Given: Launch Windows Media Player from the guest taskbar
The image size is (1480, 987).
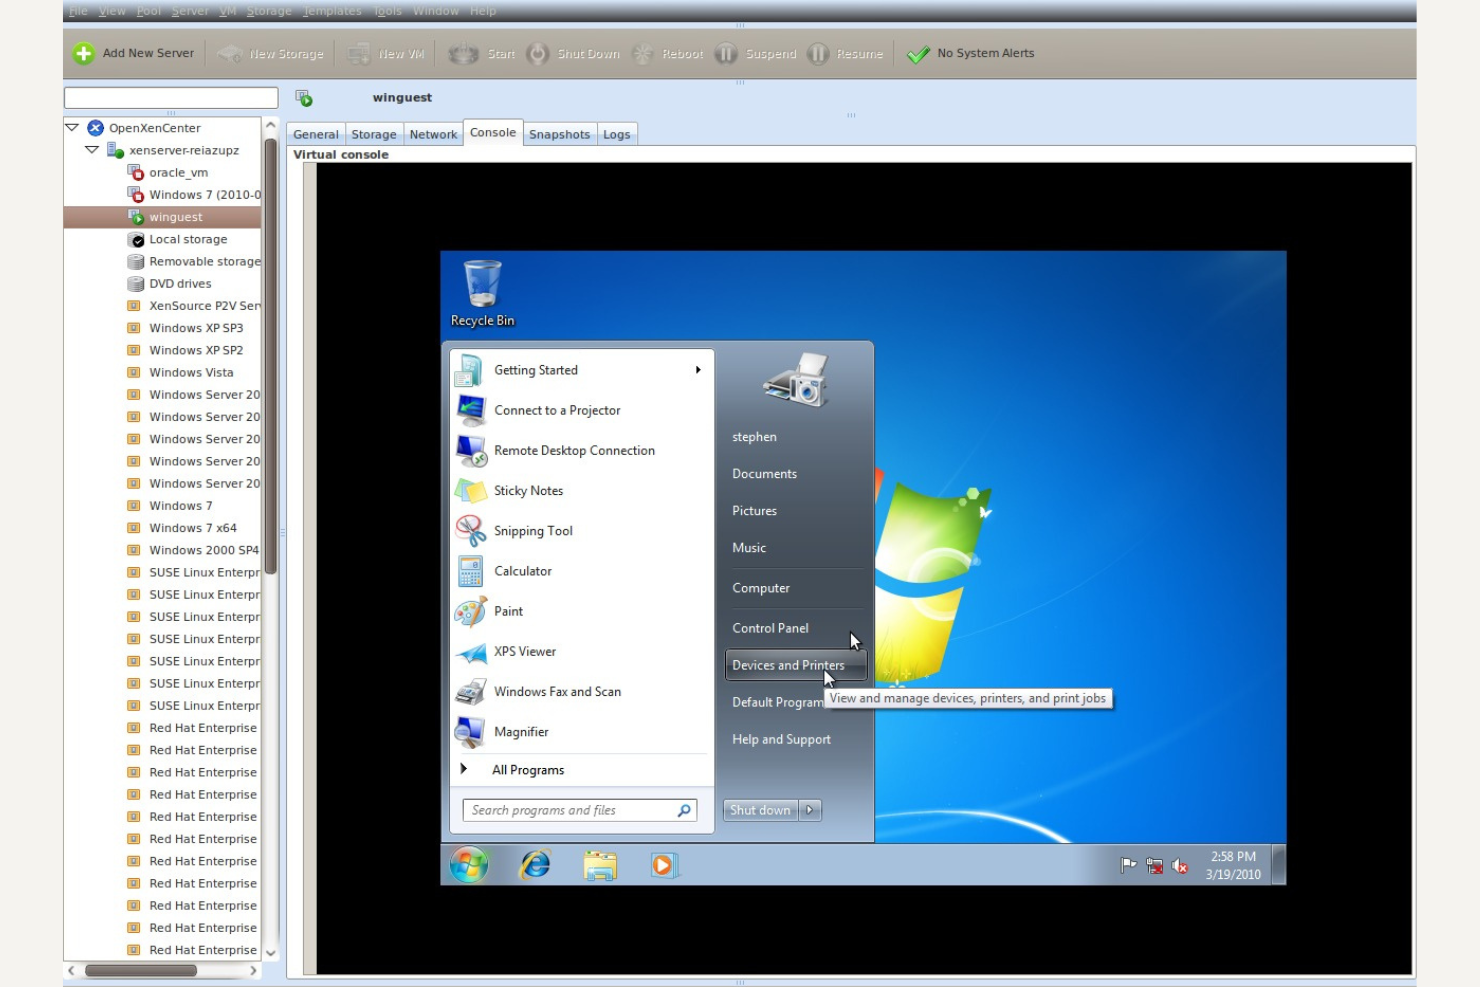Looking at the screenshot, I should (664, 865).
